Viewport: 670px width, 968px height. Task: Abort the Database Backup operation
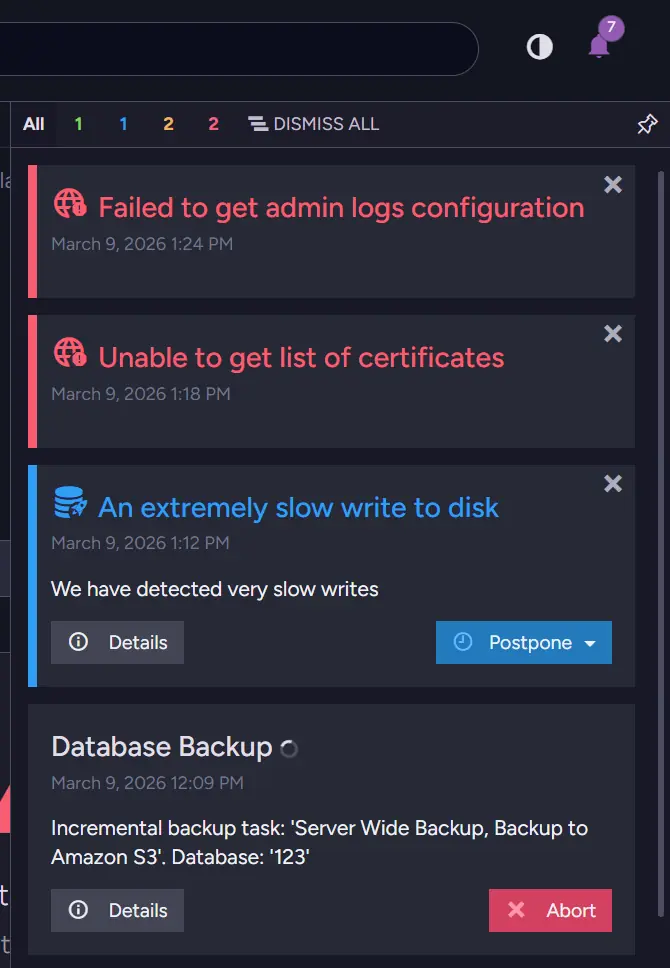coord(550,910)
